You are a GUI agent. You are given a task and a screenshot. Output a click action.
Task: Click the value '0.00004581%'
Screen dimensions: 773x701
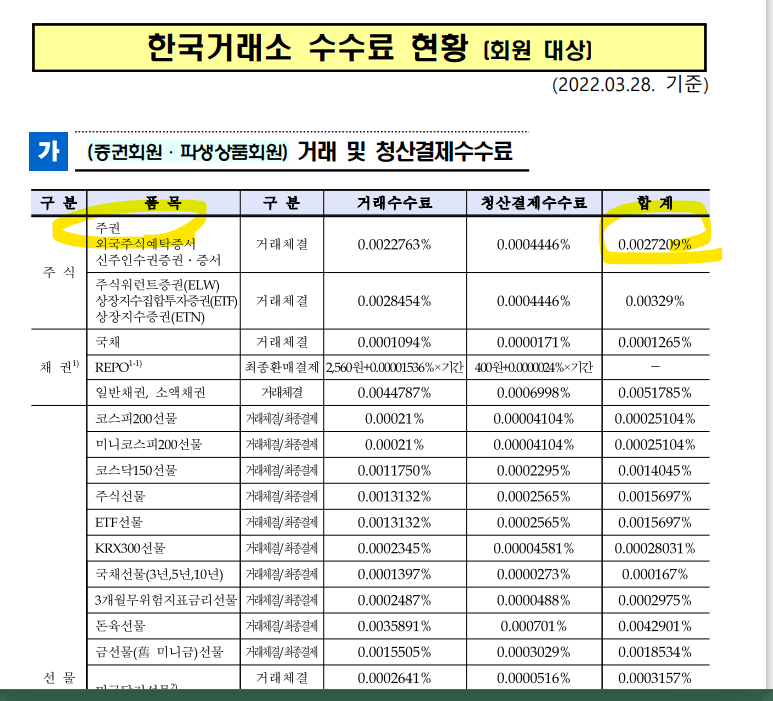[x=533, y=549]
